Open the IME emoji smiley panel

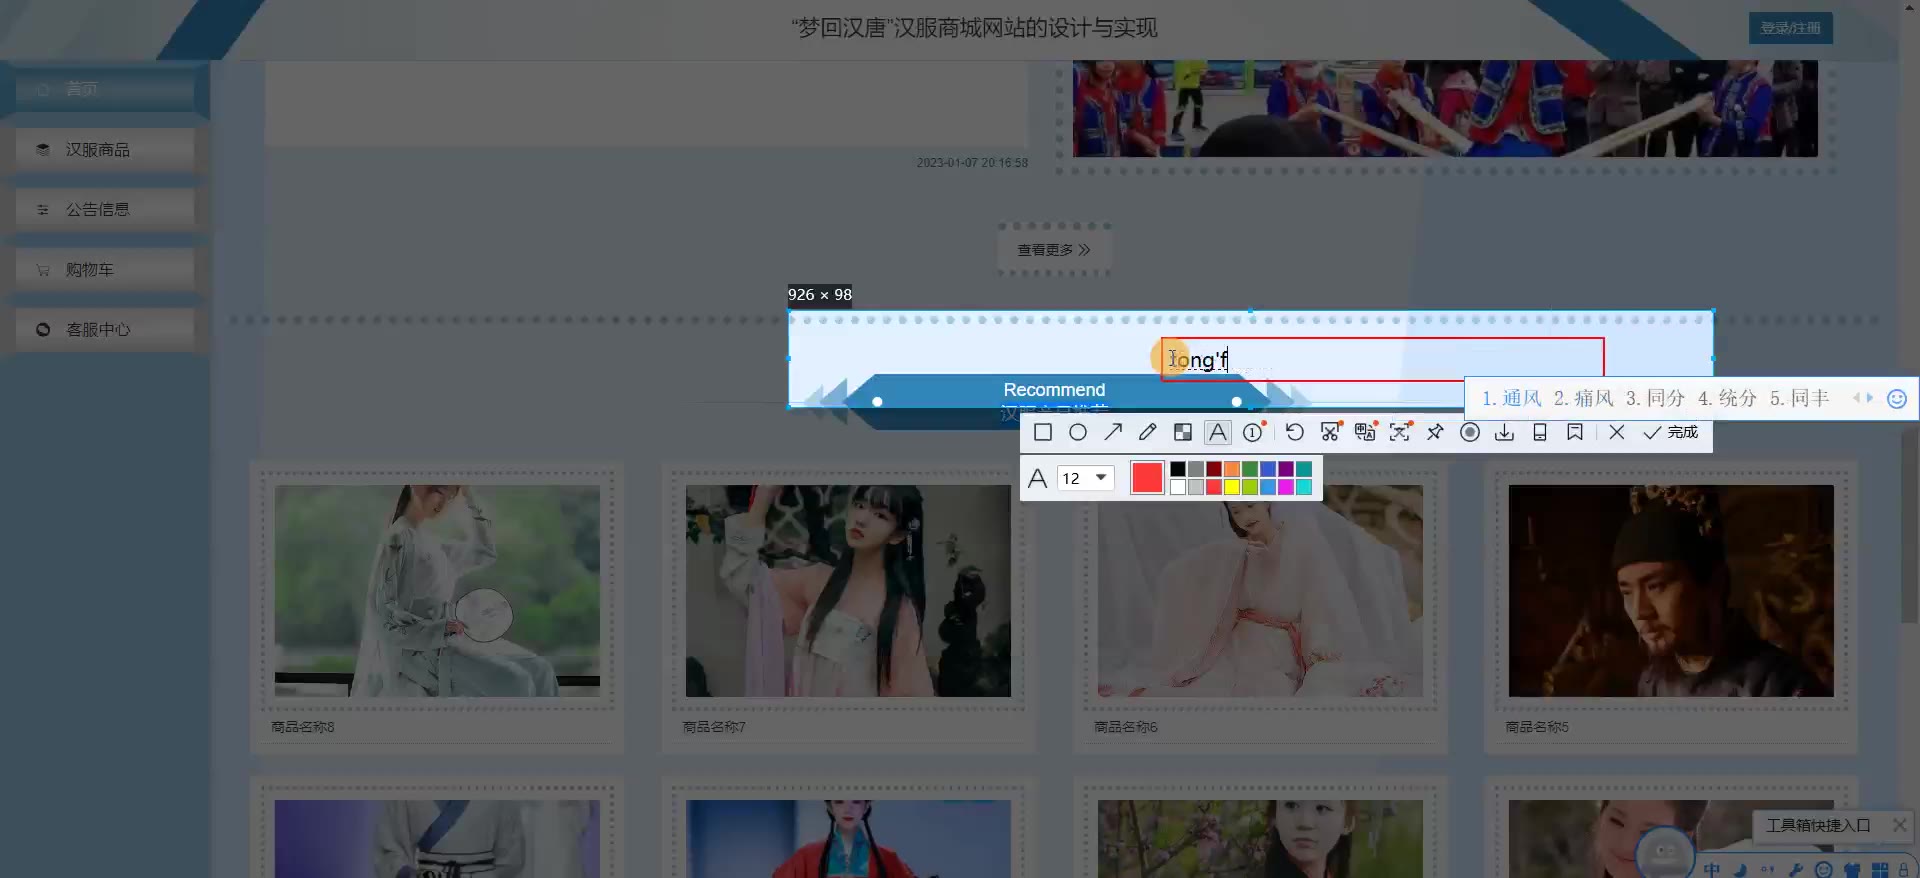tap(1896, 399)
